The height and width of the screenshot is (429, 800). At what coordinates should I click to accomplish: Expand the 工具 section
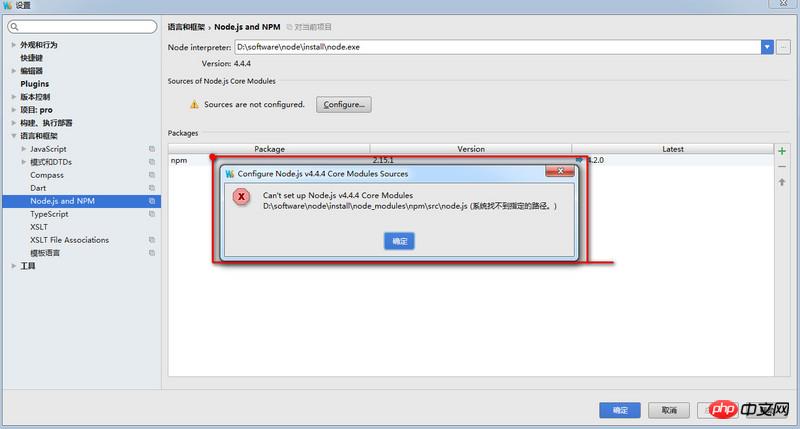[x=13, y=266]
